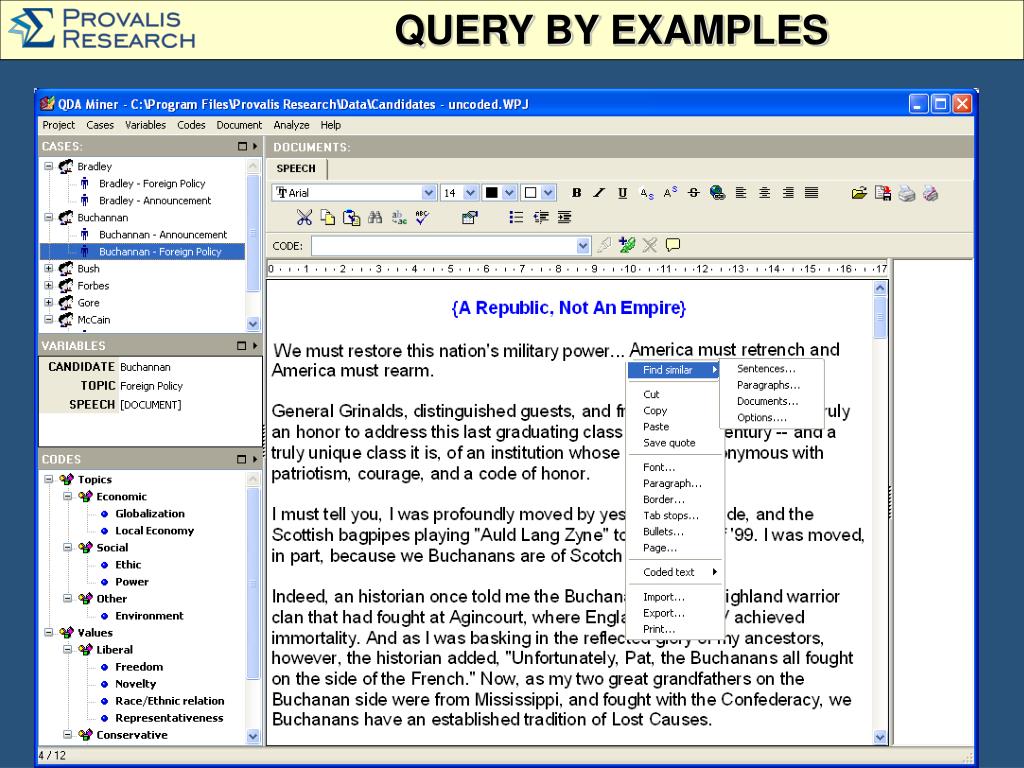Image resolution: width=1024 pixels, height=768 pixels.
Task: Collapse the Topics code category
Action: [x=48, y=479]
